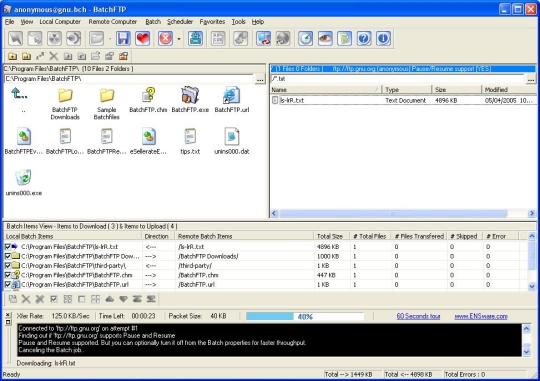Image resolution: width=540 pixels, height=381 pixels.
Task: Click the blue floppy disk Save icon
Action: point(123,38)
